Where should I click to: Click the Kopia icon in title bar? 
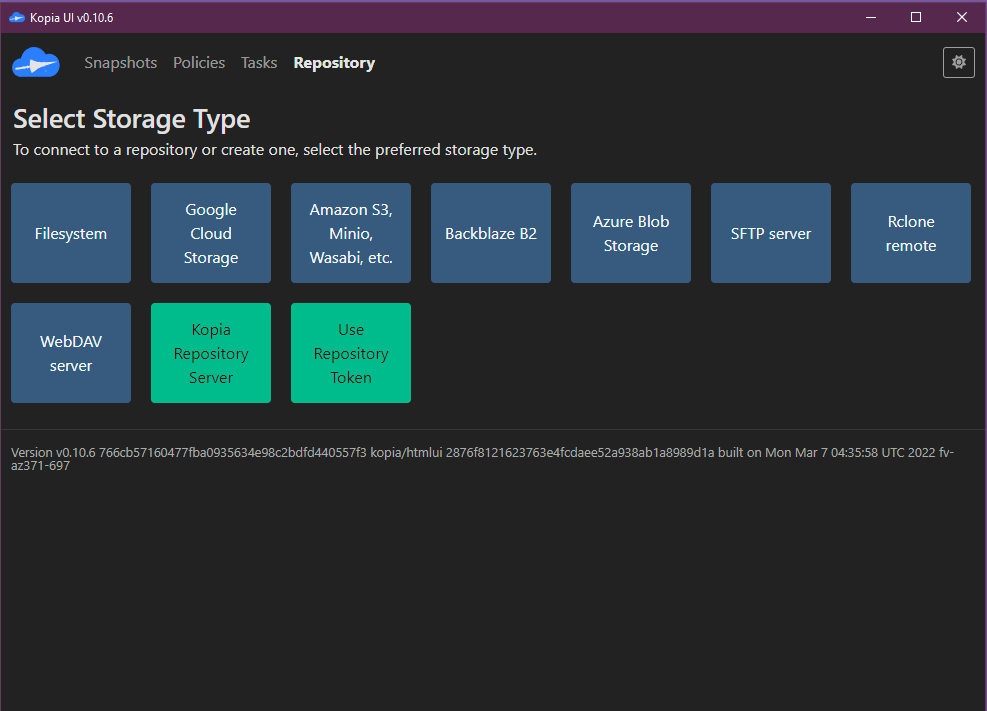click(x=16, y=17)
